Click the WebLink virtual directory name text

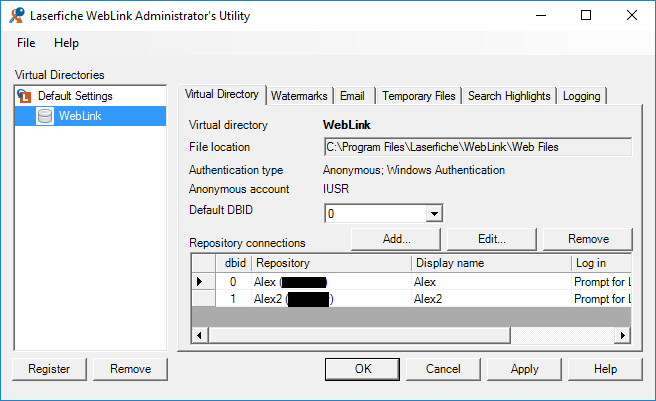click(346, 125)
